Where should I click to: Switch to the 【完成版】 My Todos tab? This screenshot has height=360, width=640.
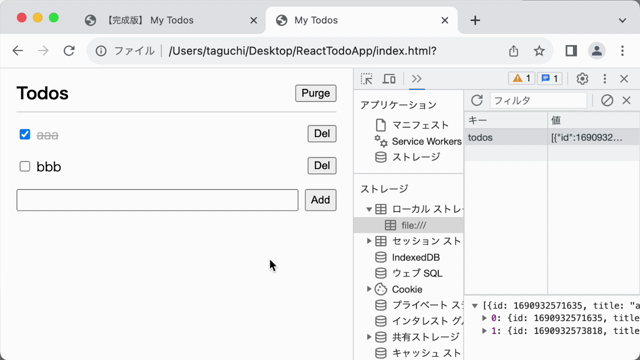tap(171, 20)
